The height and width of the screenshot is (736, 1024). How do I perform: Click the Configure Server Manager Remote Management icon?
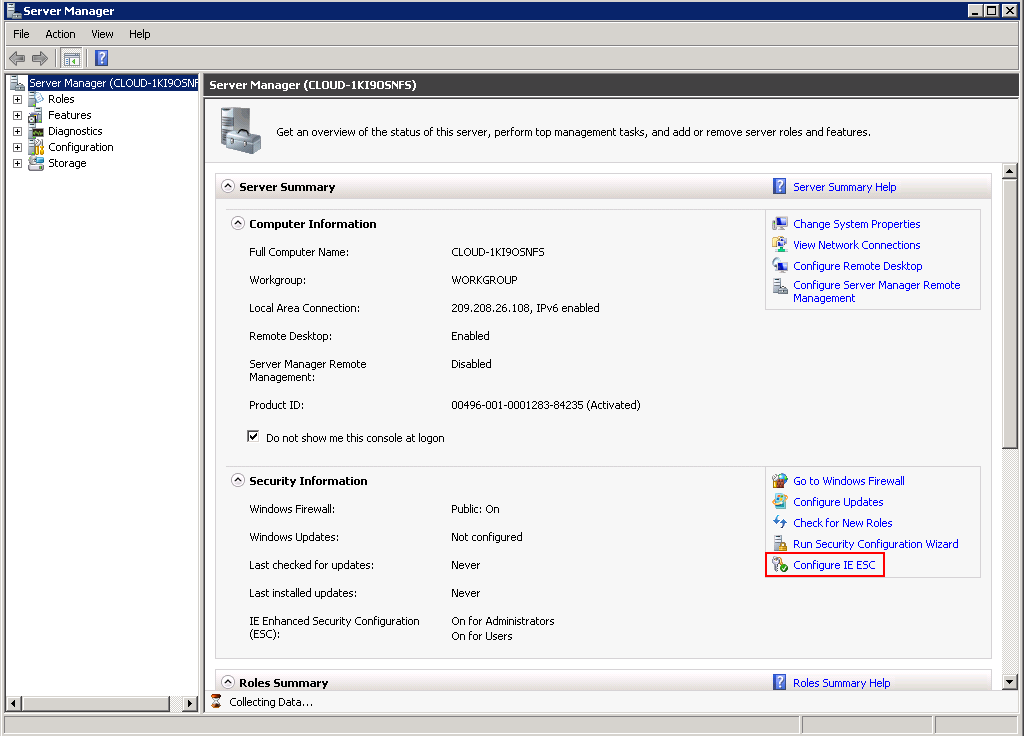coord(780,286)
